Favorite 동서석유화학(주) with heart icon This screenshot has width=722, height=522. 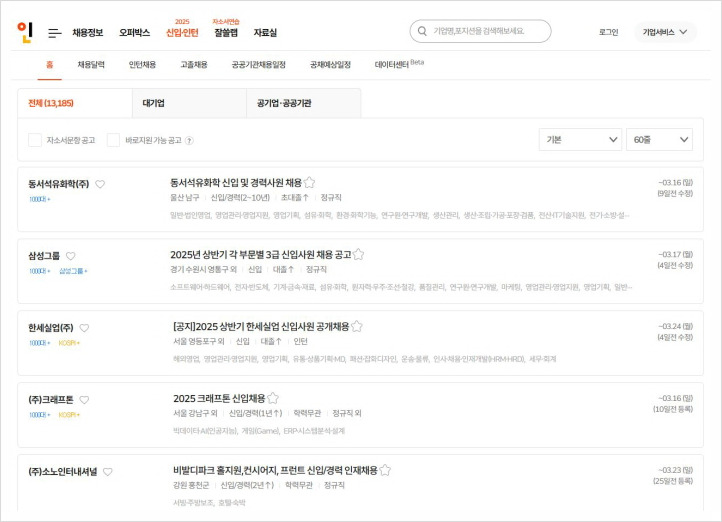tap(100, 184)
